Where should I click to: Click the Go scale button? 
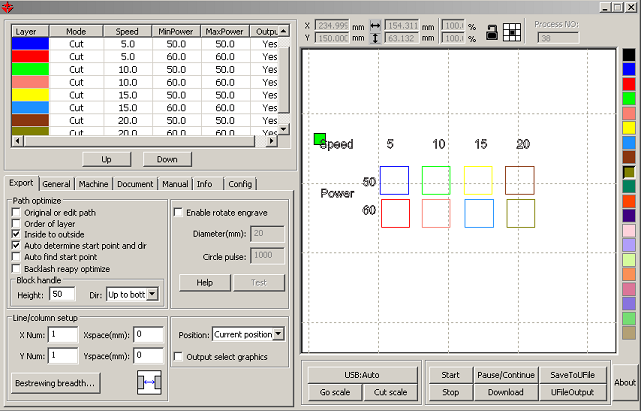[x=335, y=392]
